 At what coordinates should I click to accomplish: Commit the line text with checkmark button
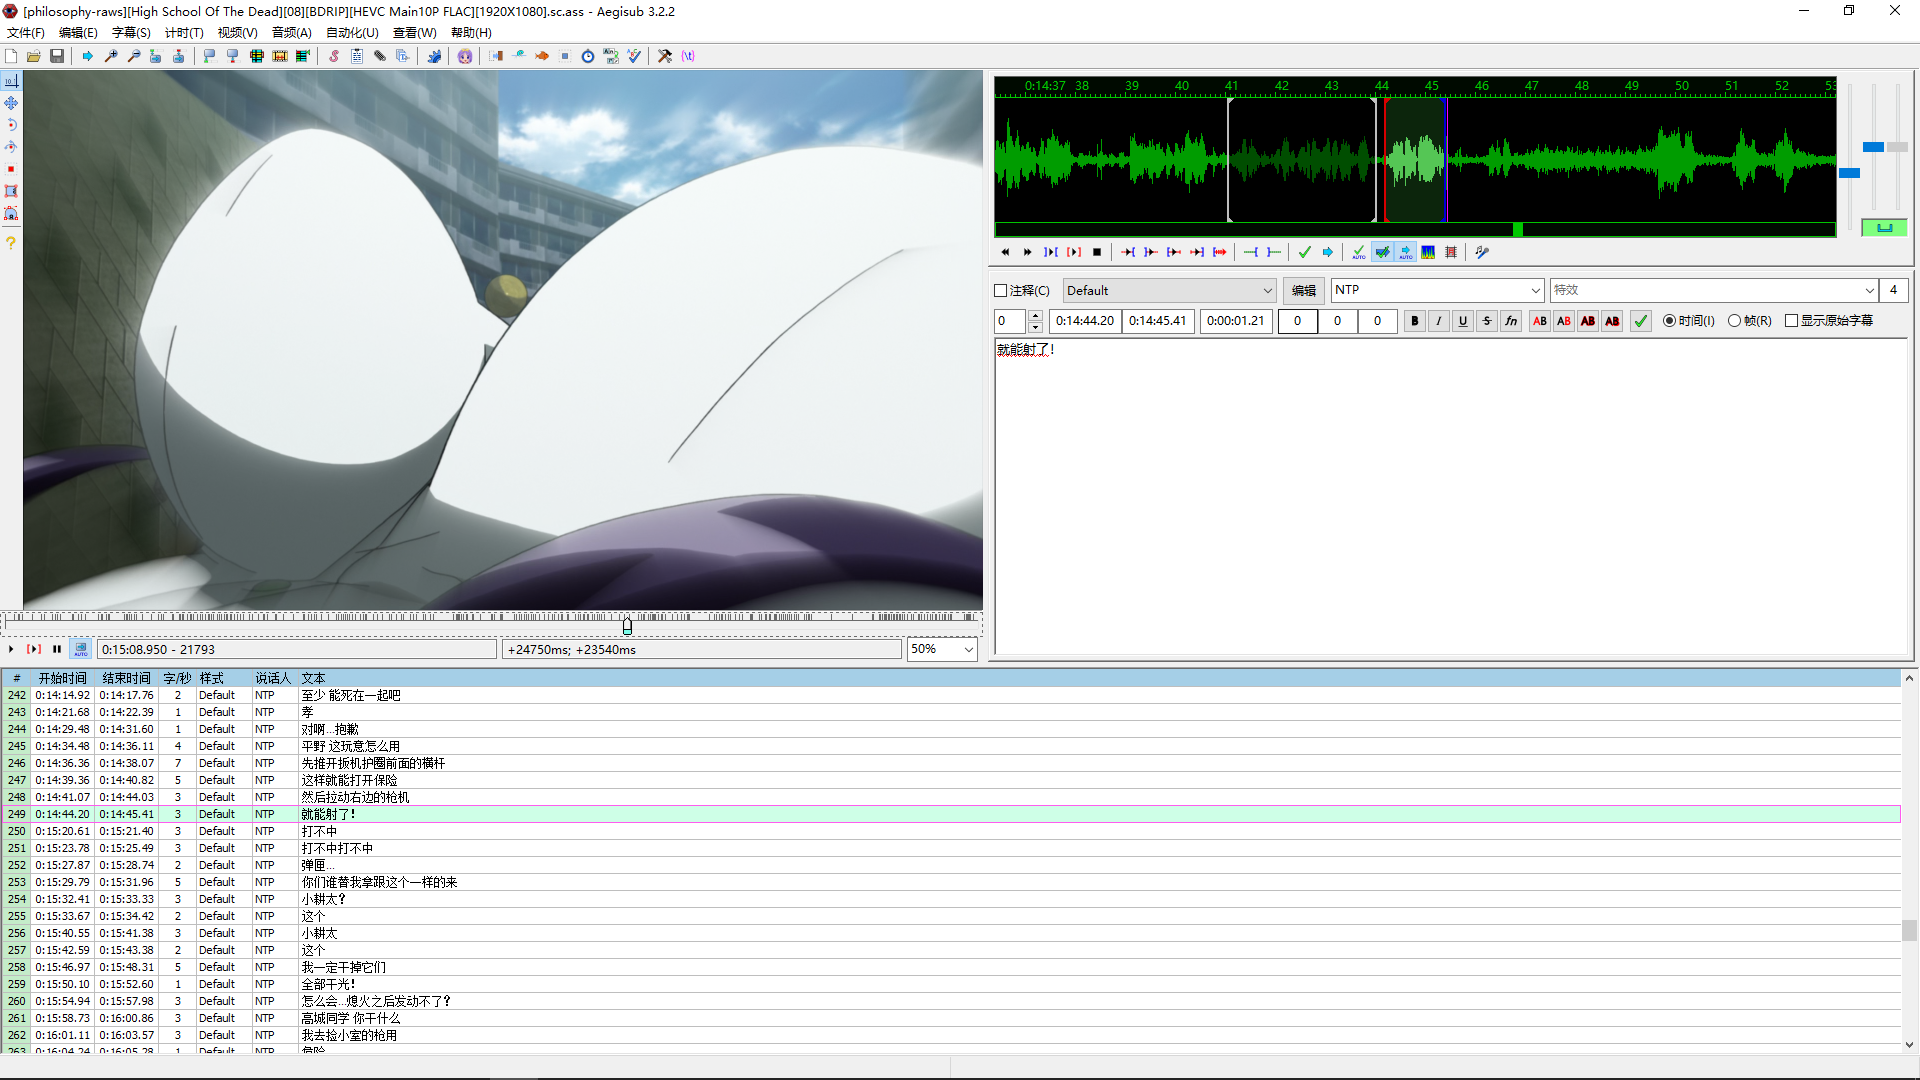(x=1641, y=321)
